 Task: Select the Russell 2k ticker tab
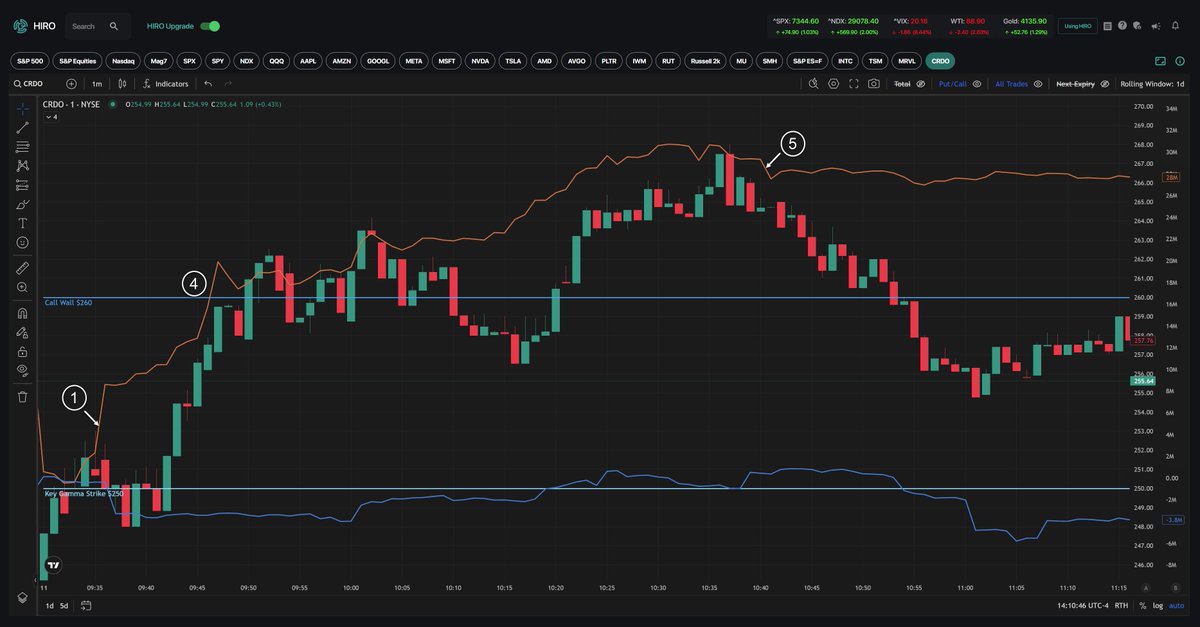pos(705,61)
